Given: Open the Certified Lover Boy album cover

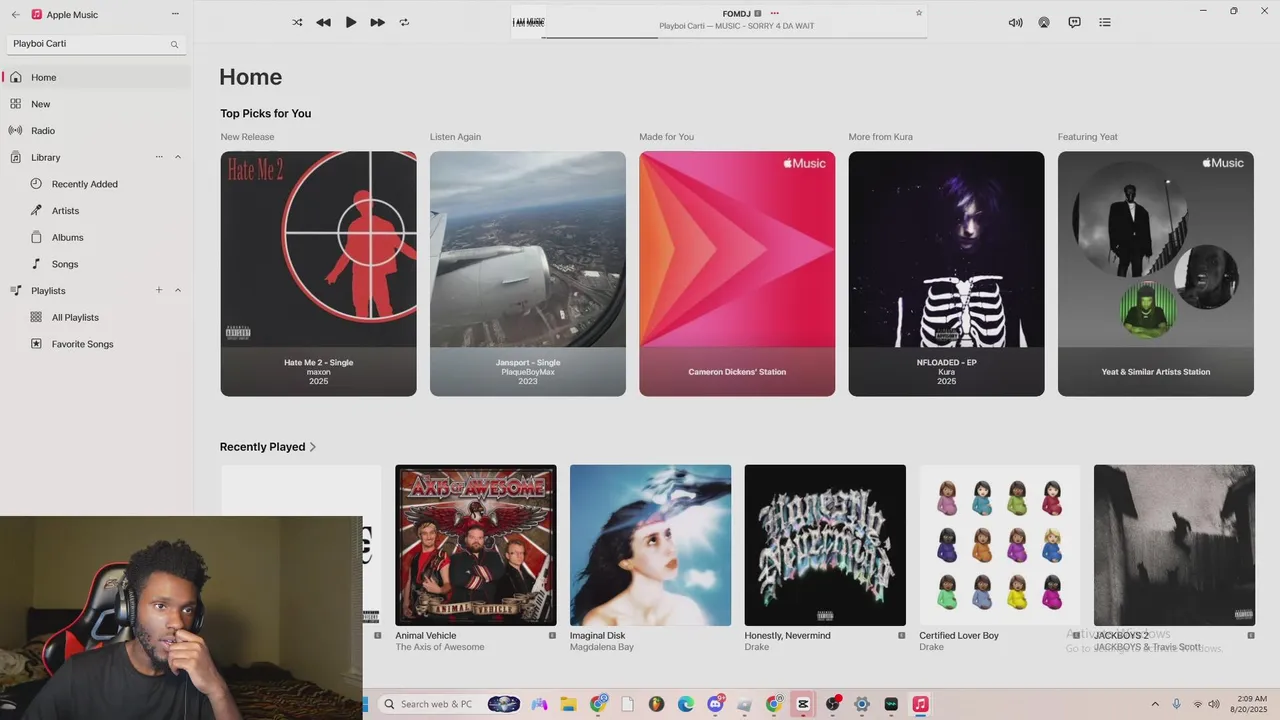Looking at the screenshot, I should (1000, 545).
